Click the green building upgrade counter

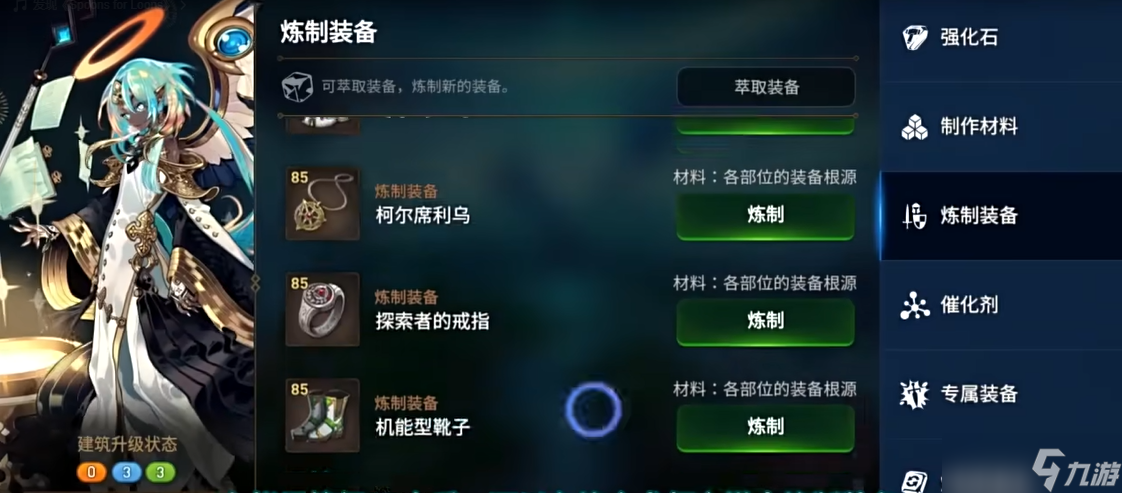160,472
